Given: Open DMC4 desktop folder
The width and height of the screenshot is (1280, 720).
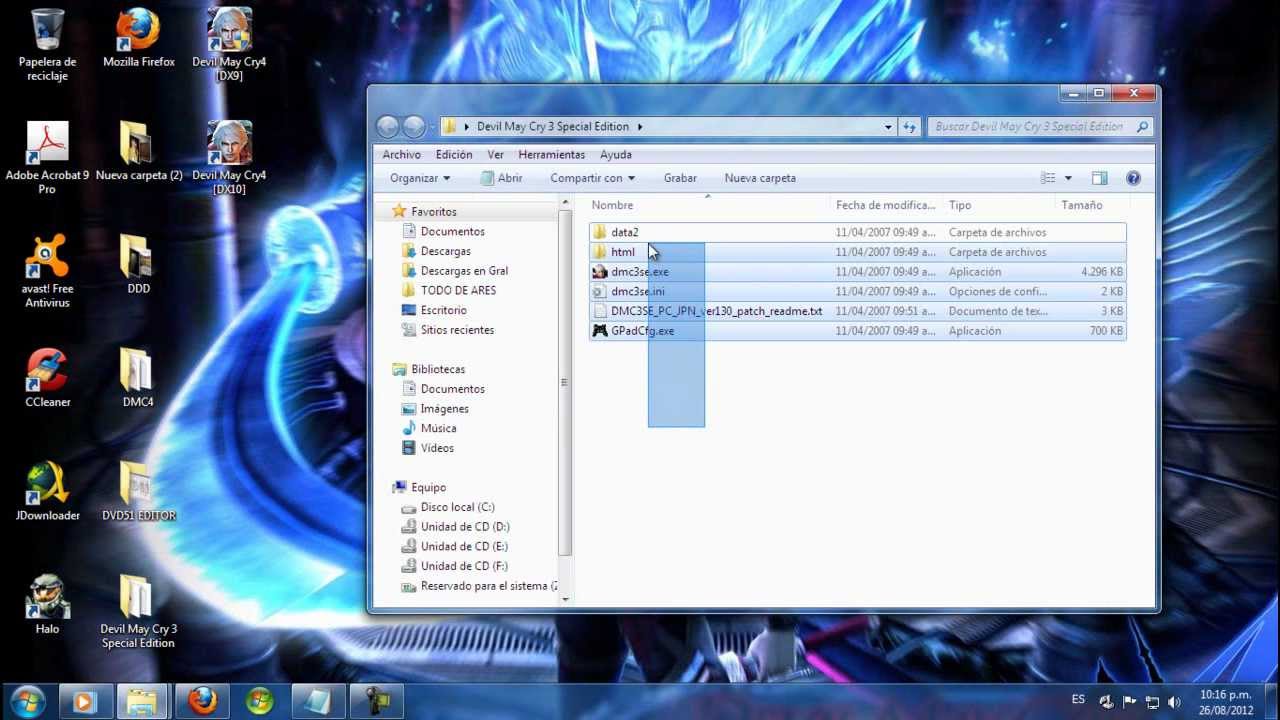Looking at the screenshot, I should (139, 378).
